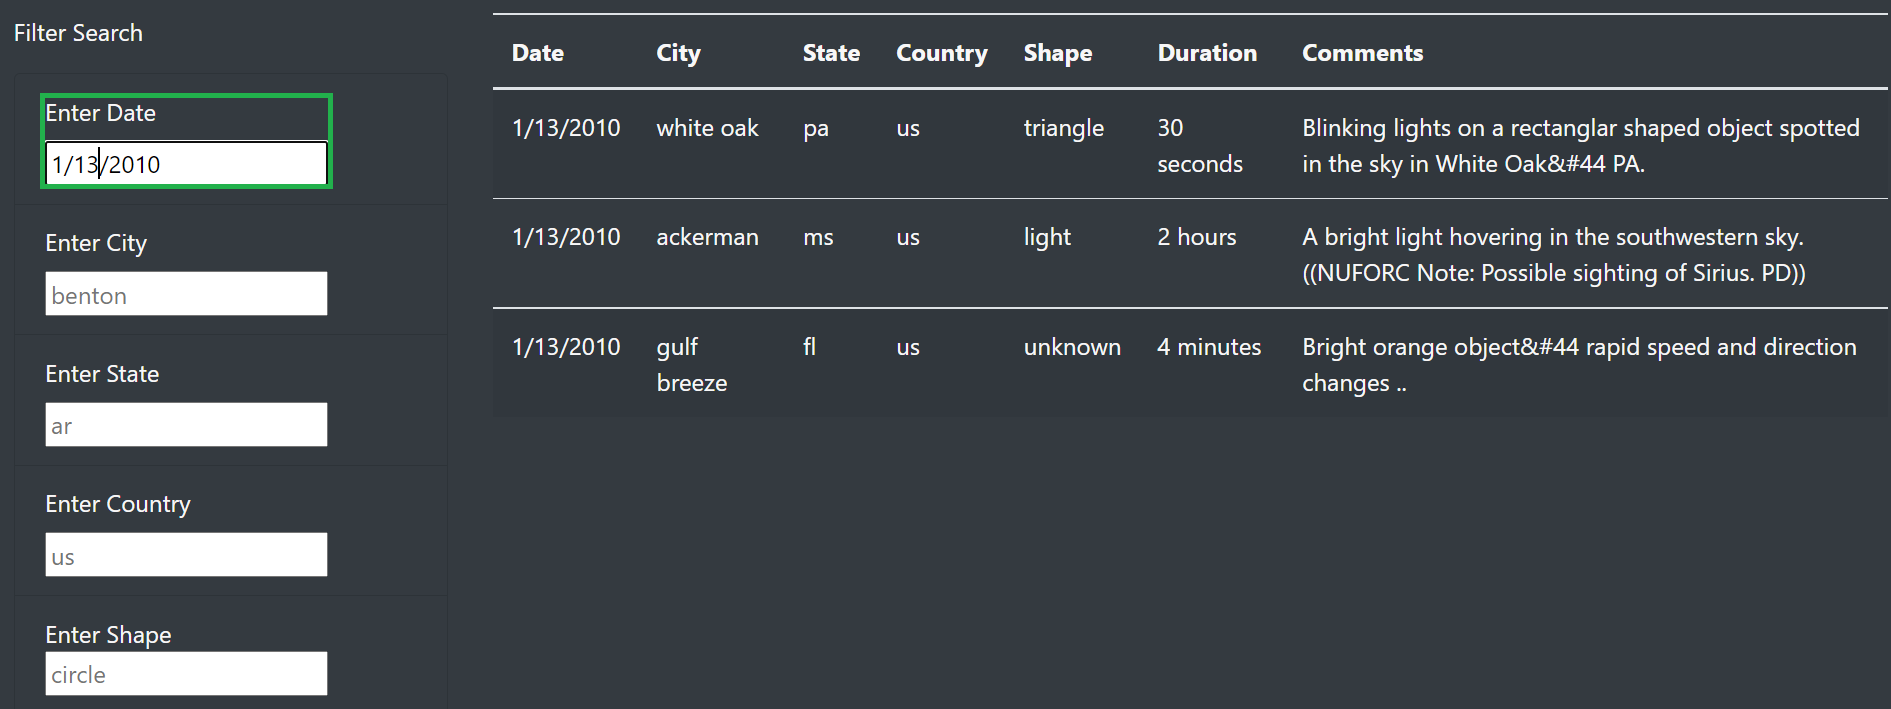Viewport: 1891px width, 709px height.
Task: Click the 'triangle' shape value
Action: (x=1063, y=127)
